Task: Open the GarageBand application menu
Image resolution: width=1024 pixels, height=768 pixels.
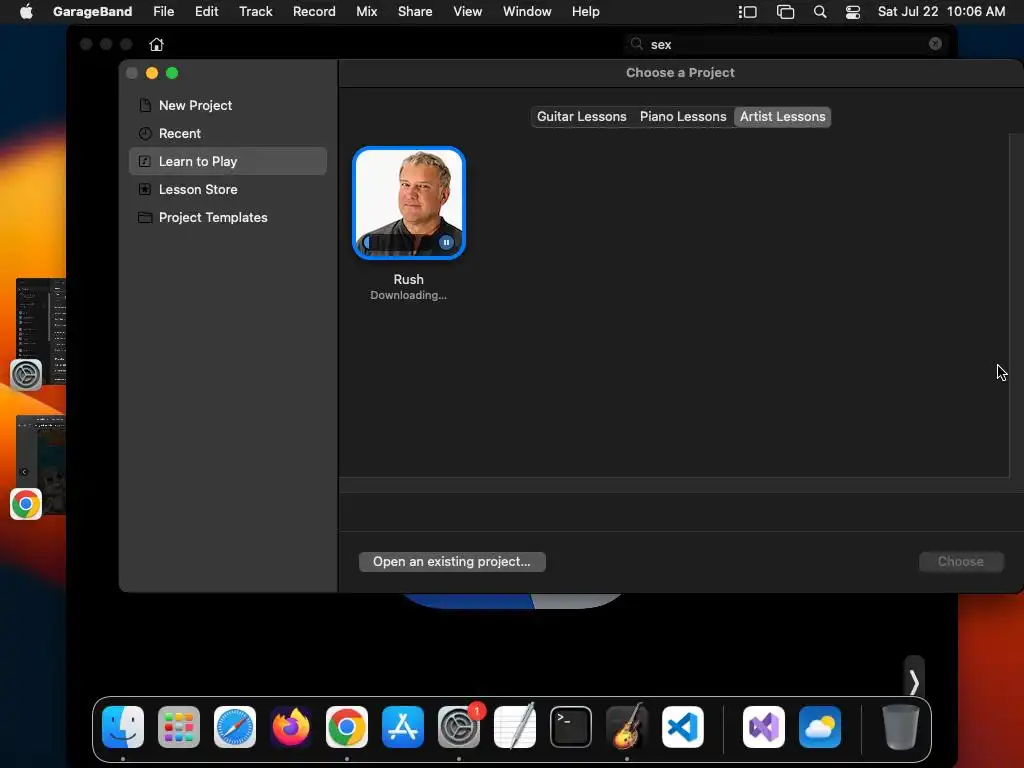Action: pos(92,12)
